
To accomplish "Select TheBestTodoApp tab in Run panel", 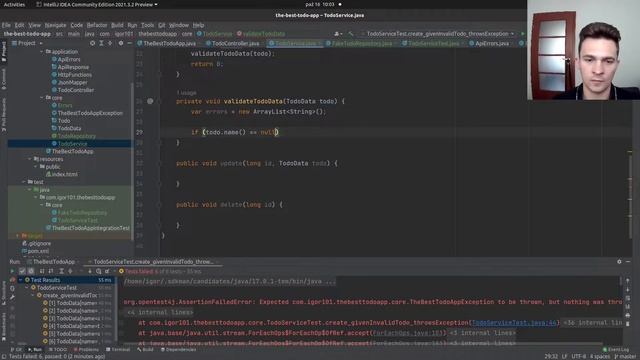I will pyautogui.click(x=53, y=262).
